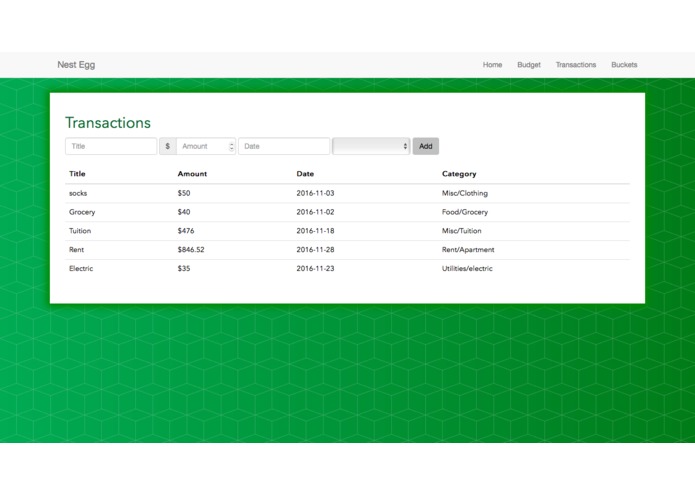
Task: Click the Utilities/electric category cell
Action: tap(467, 268)
